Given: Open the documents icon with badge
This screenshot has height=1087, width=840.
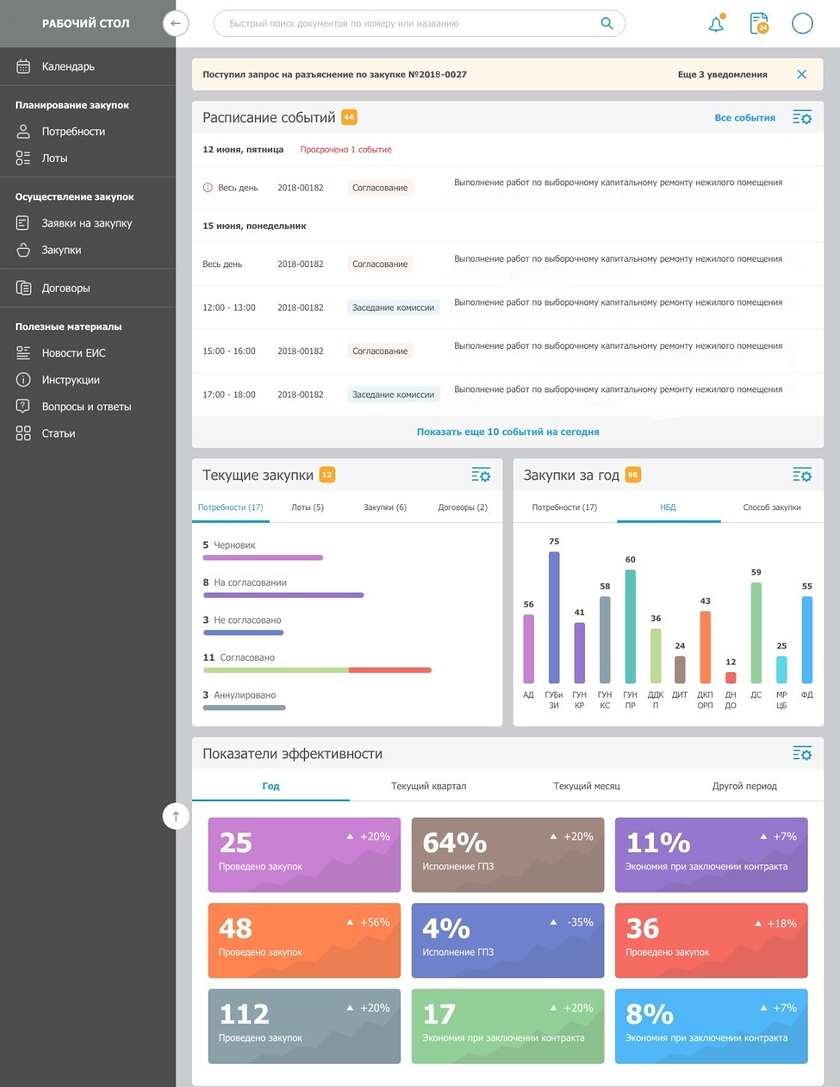Looking at the screenshot, I should tap(759, 24).
